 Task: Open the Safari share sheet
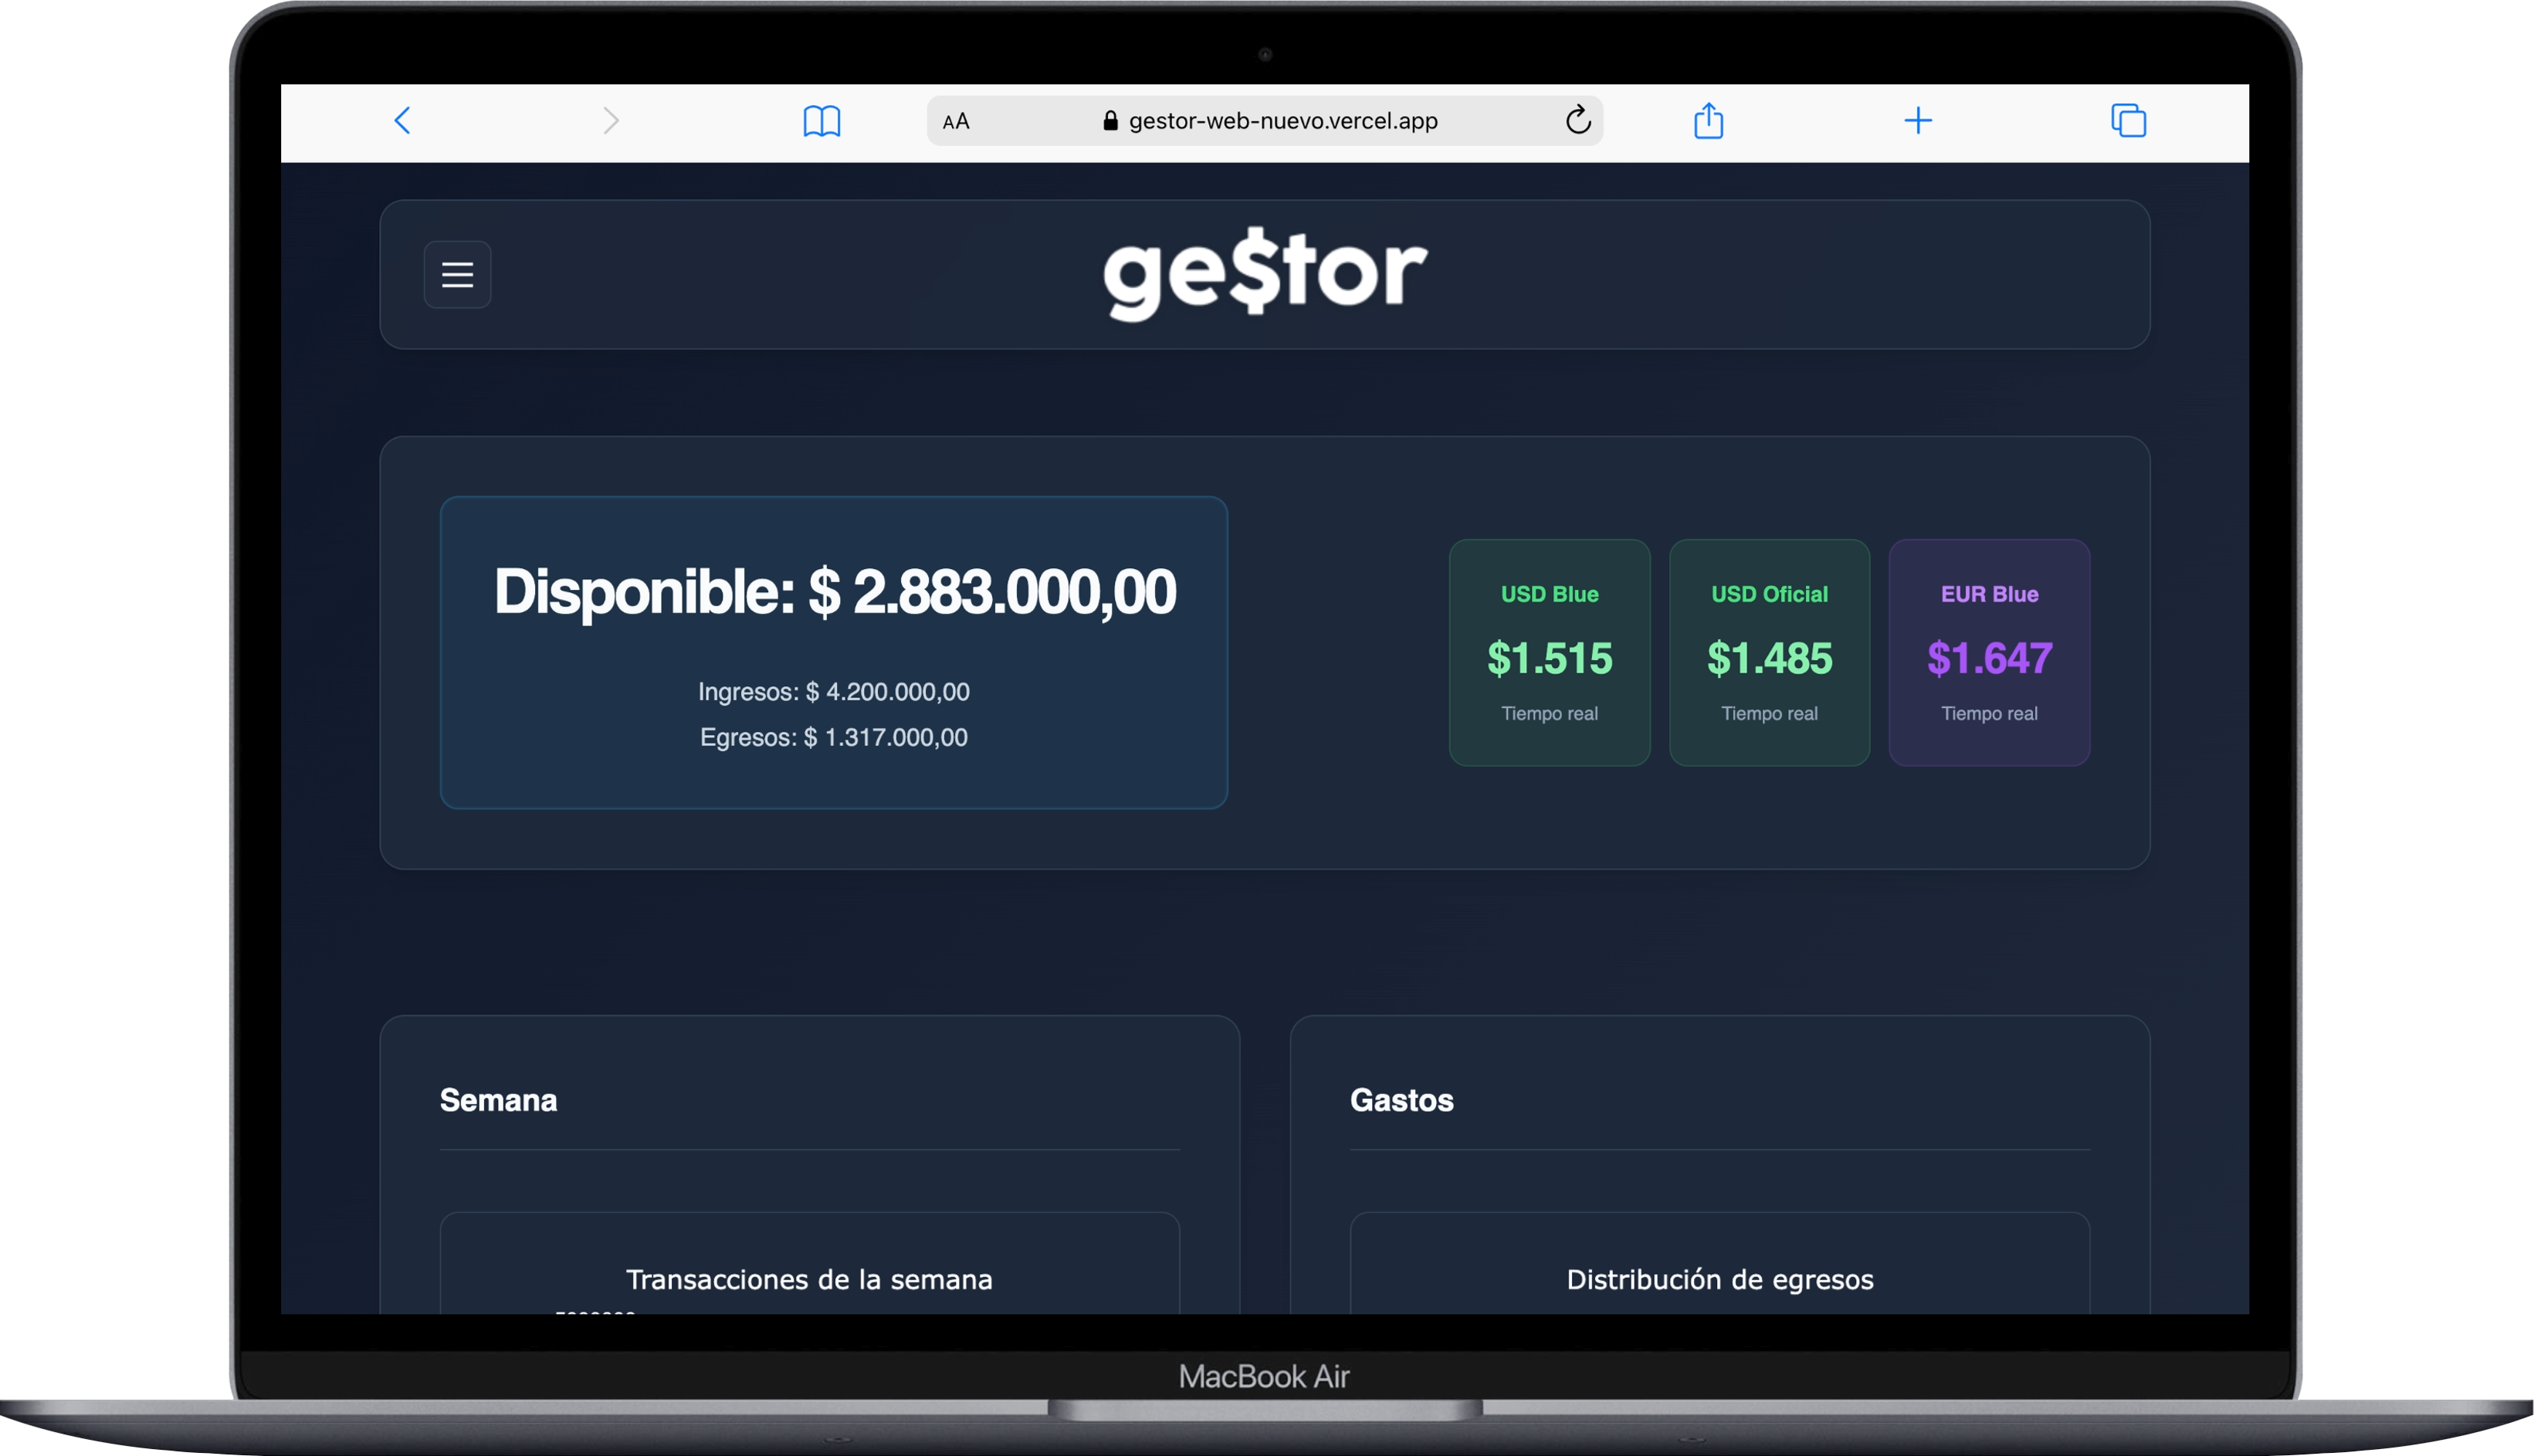click(x=1709, y=120)
